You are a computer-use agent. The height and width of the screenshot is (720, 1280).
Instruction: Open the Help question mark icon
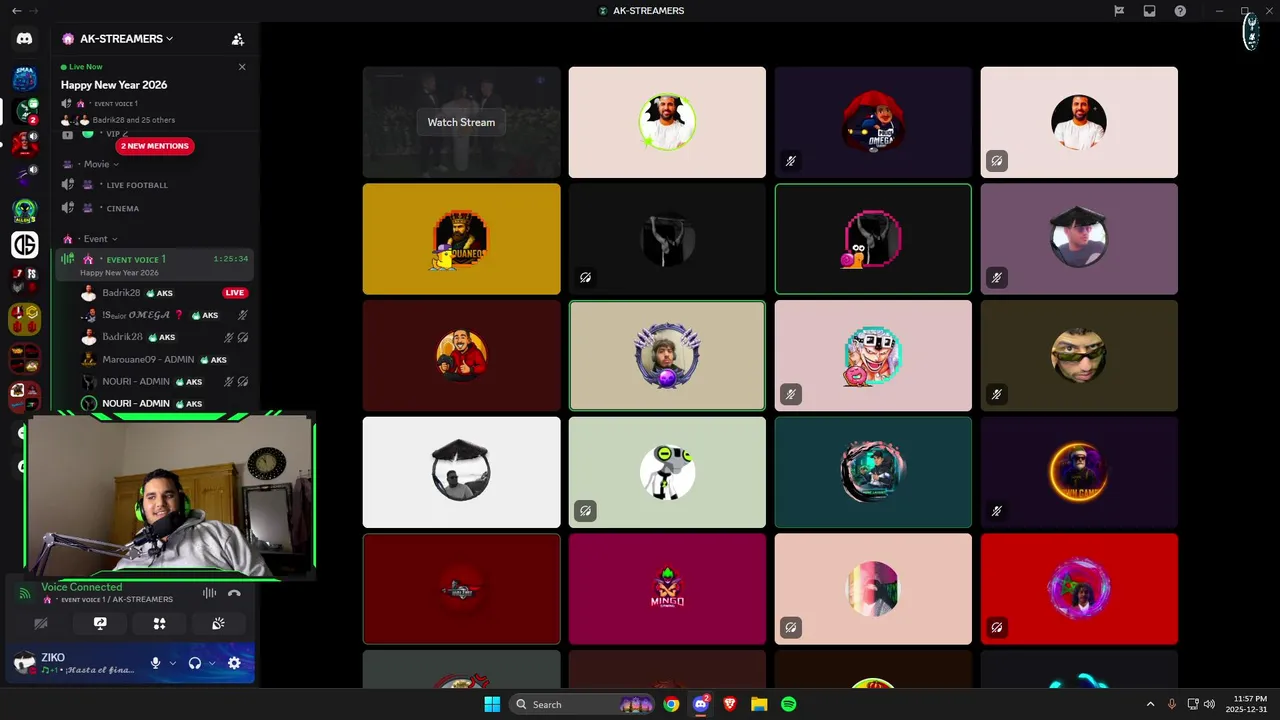(x=1180, y=11)
